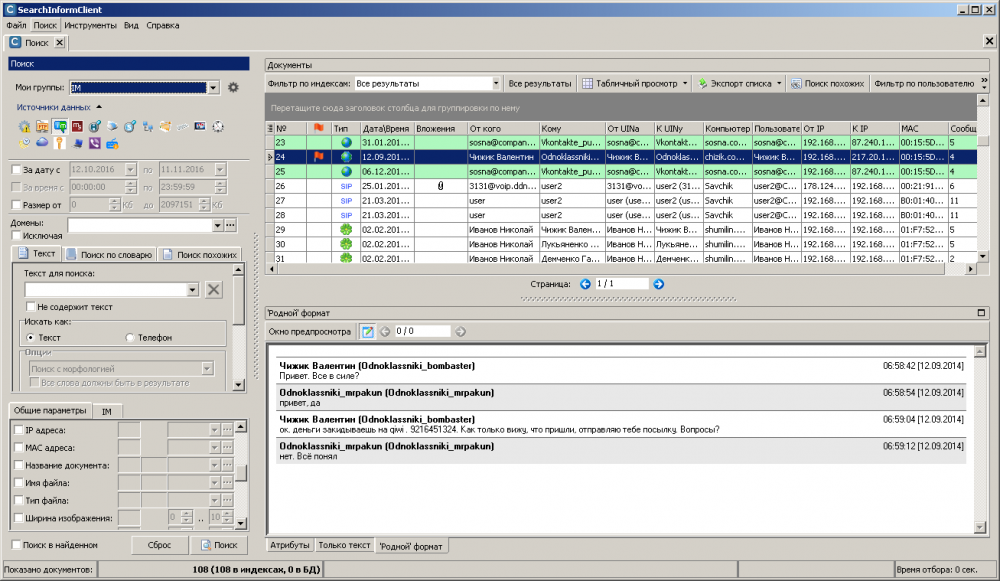Collapse the Источники данных section
1000x581 pixels.
pos(99,107)
